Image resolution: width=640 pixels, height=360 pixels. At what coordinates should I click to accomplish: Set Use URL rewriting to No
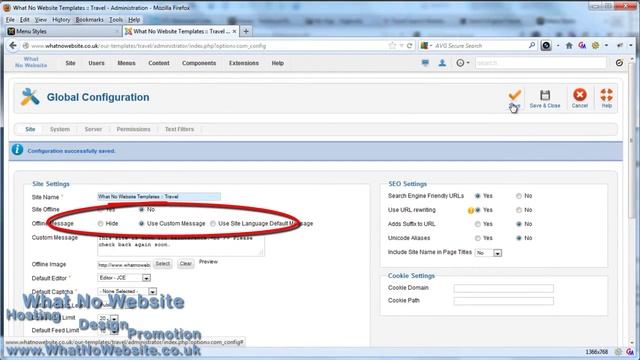point(519,210)
